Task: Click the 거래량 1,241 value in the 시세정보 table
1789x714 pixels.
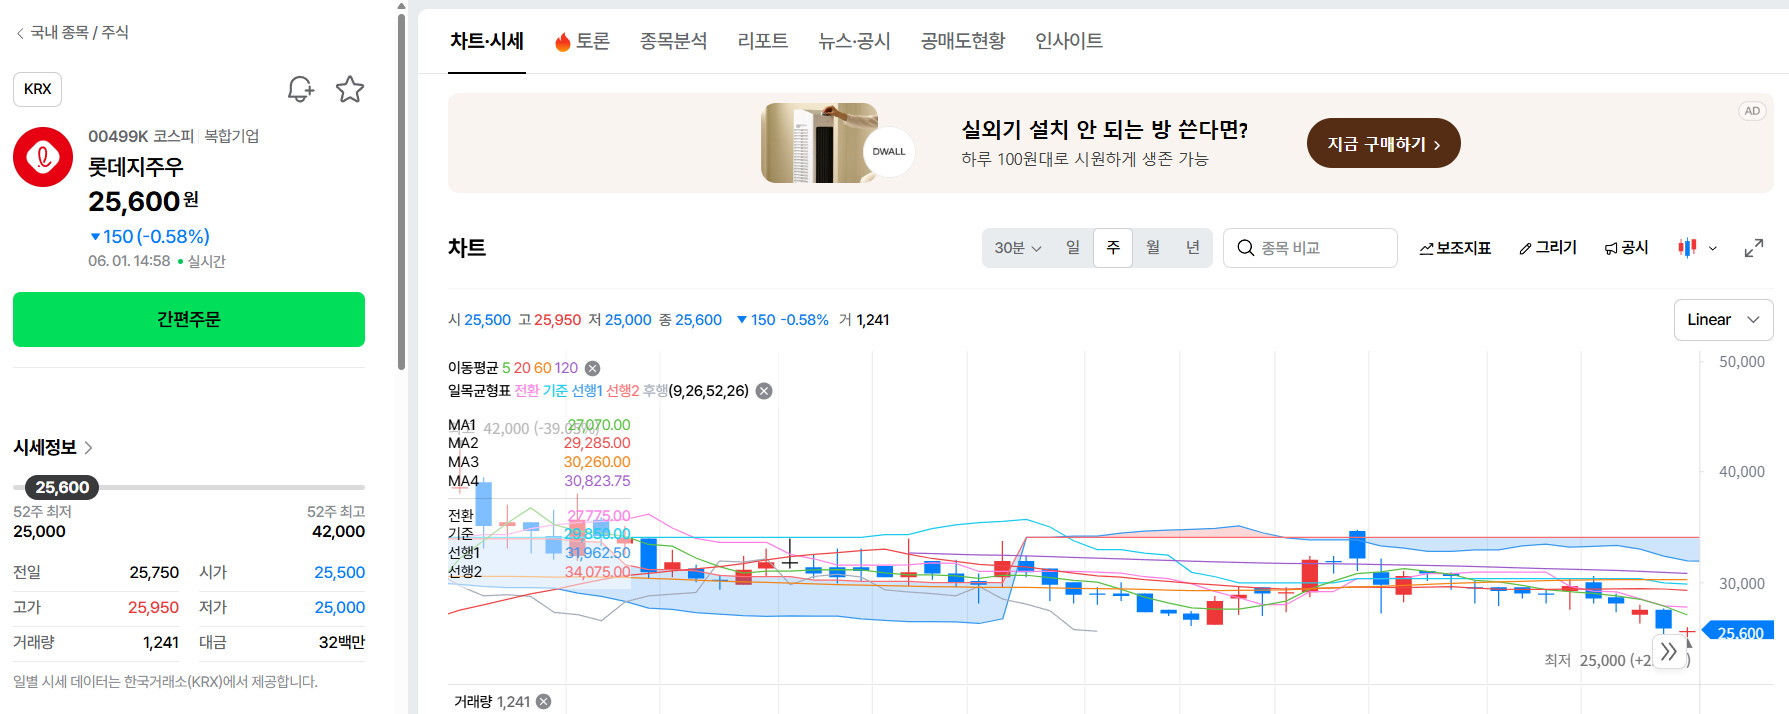Action: tap(161, 643)
